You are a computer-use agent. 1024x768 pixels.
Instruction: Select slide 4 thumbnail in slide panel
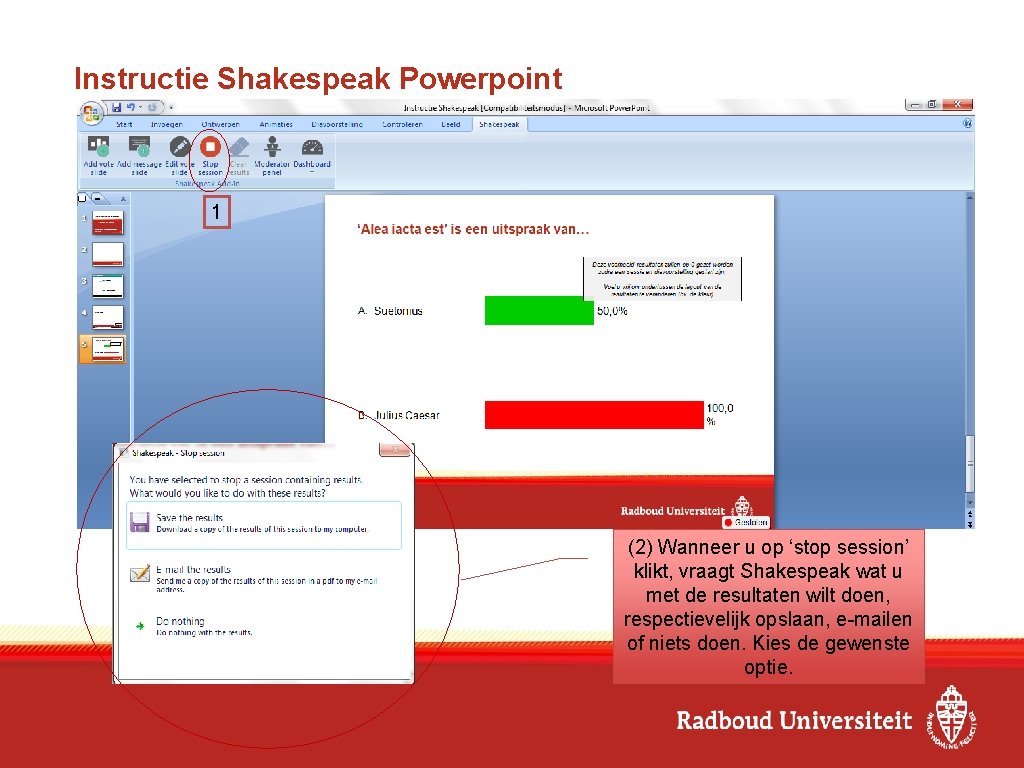pyautogui.click(x=108, y=317)
